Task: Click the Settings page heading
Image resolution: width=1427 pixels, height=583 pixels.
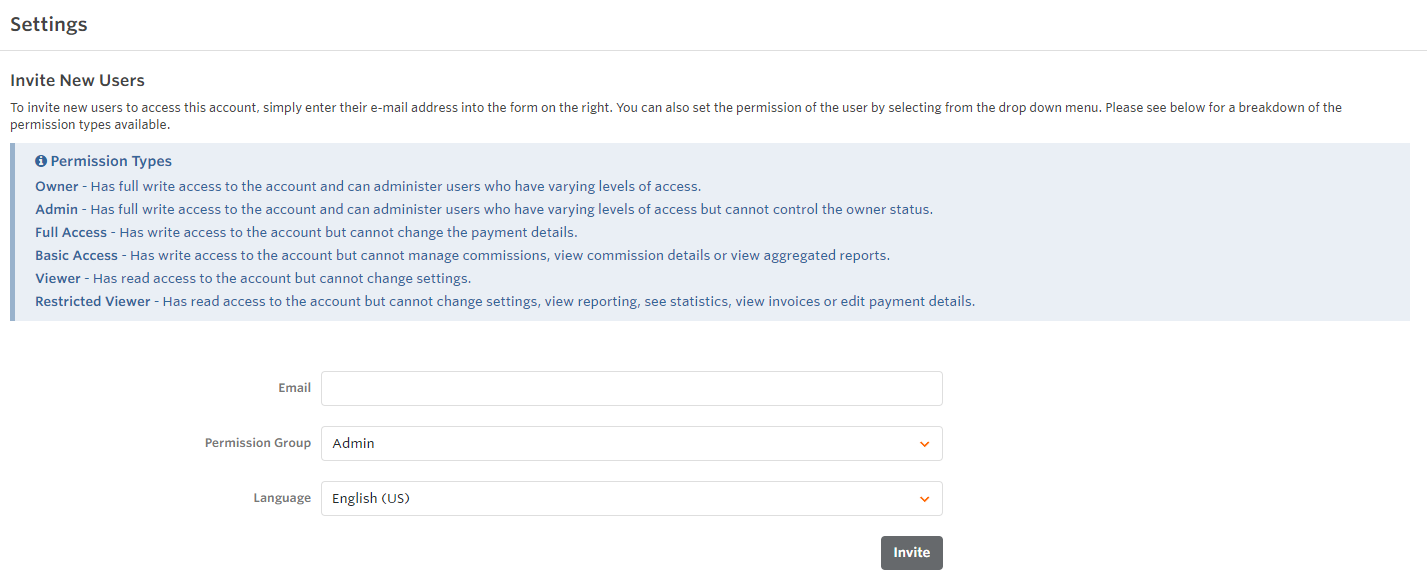Action: pos(49,25)
